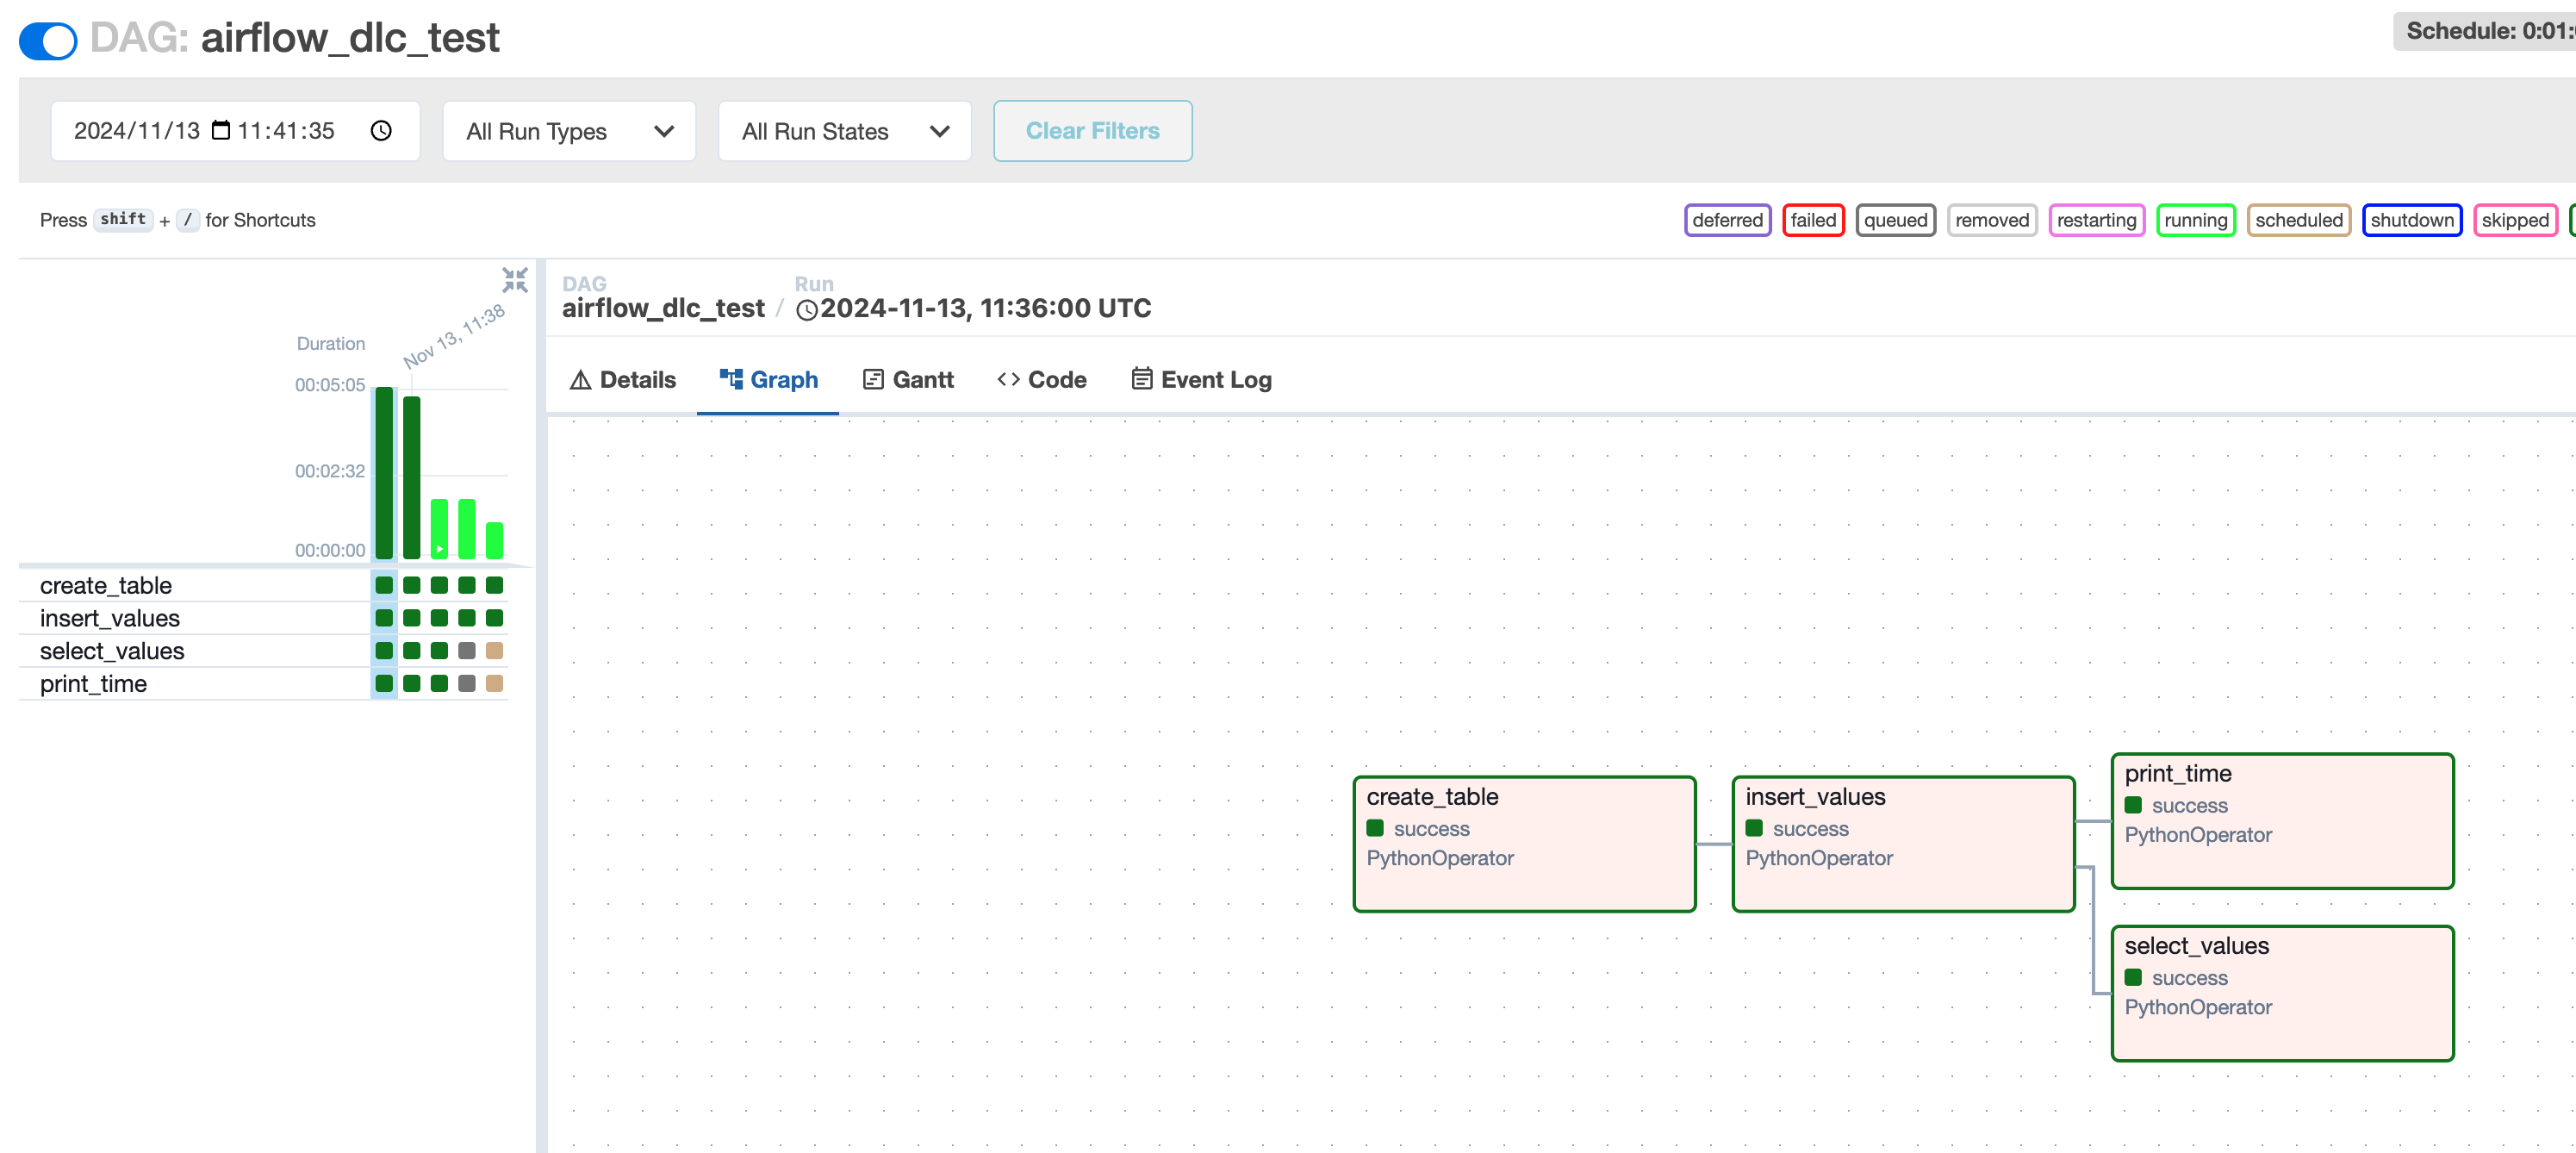Click the failed status legend badge

point(1812,220)
